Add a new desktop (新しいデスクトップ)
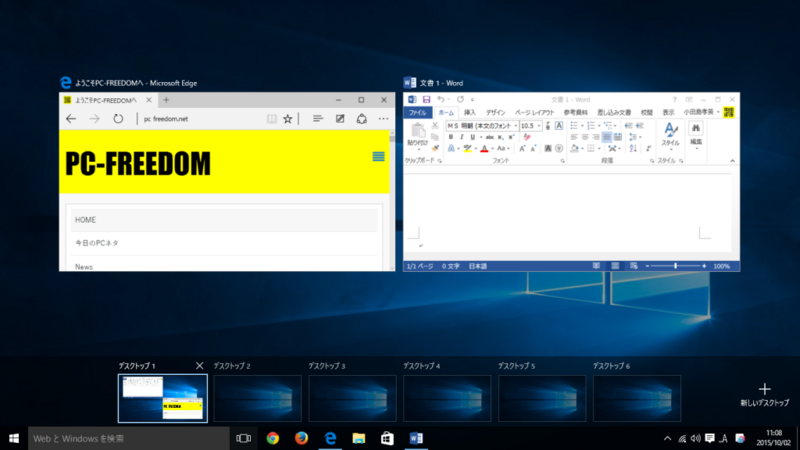 pyautogui.click(x=764, y=394)
